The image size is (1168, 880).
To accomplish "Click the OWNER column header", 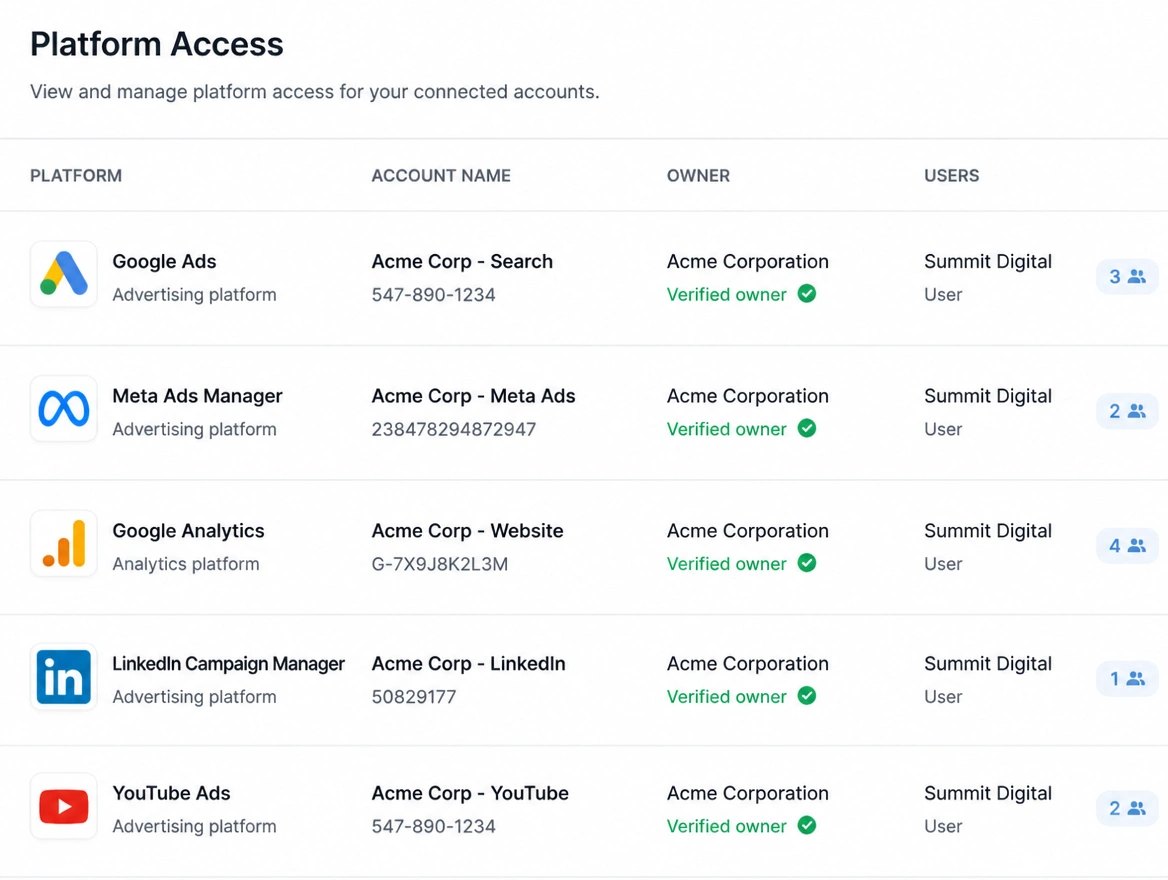I will point(698,176).
